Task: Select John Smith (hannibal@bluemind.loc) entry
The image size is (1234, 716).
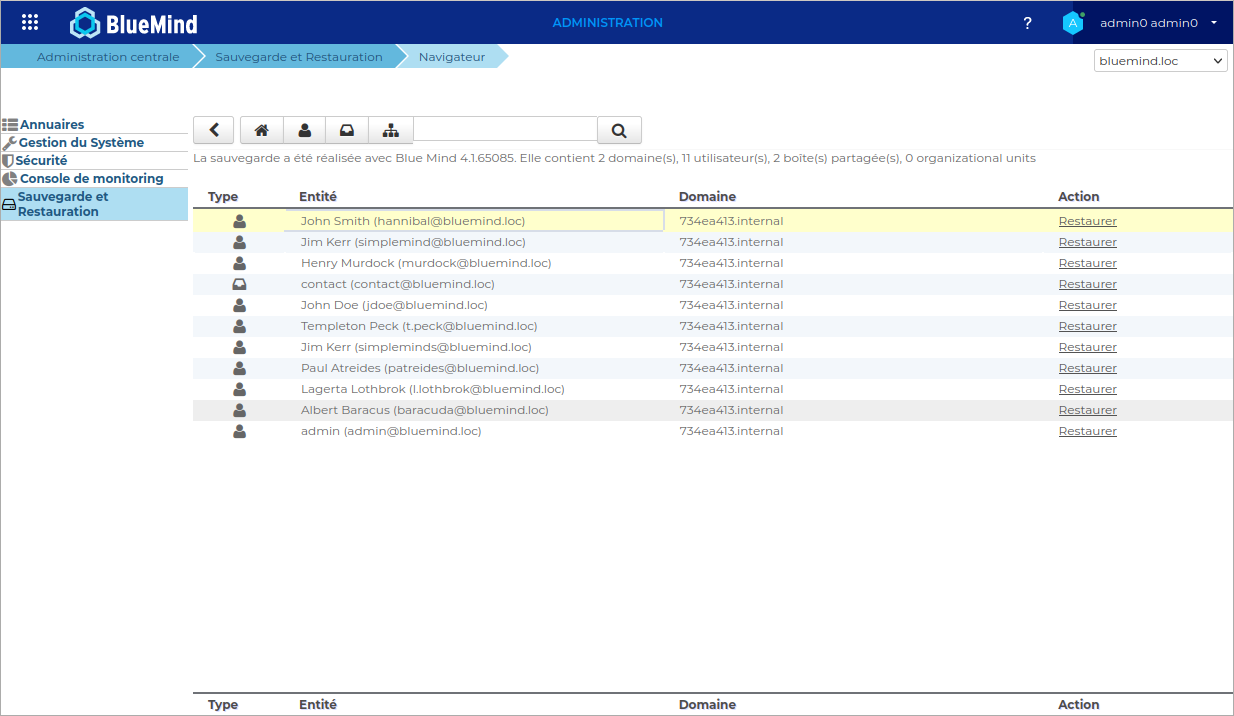Action: pos(413,221)
